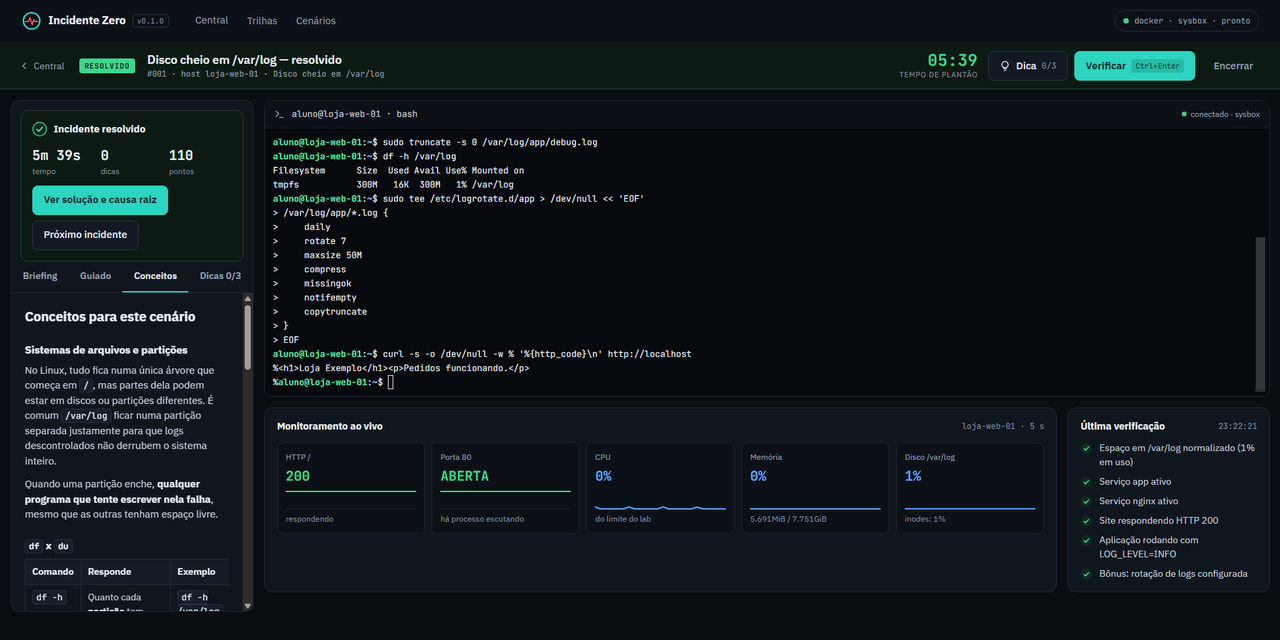Open the Cenários navigation item
1280x640 pixels.
(x=315, y=21)
